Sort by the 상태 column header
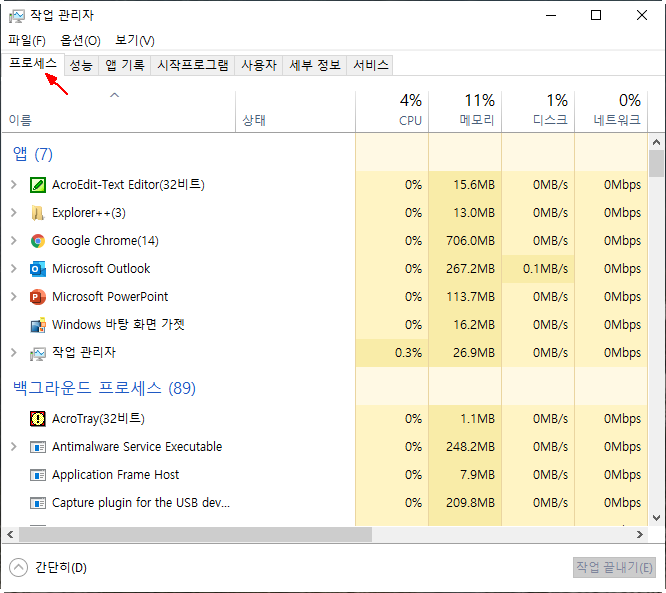The image size is (666, 593). point(296,112)
